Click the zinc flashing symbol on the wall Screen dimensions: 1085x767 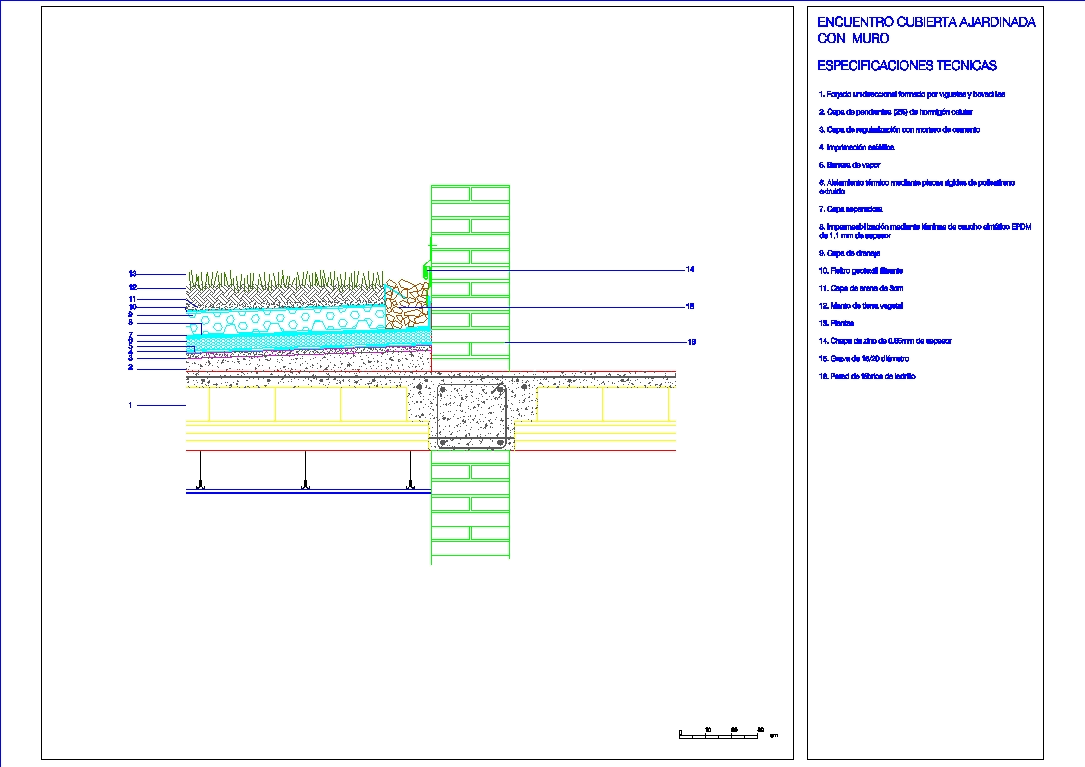point(425,272)
